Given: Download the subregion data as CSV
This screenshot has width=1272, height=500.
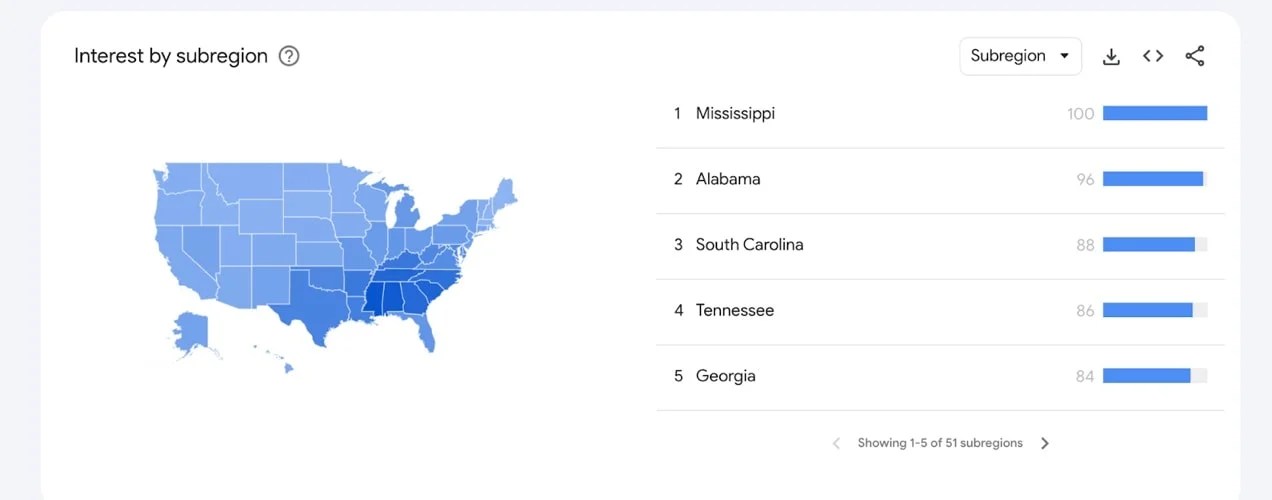Looking at the screenshot, I should [x=1111, y=56].
